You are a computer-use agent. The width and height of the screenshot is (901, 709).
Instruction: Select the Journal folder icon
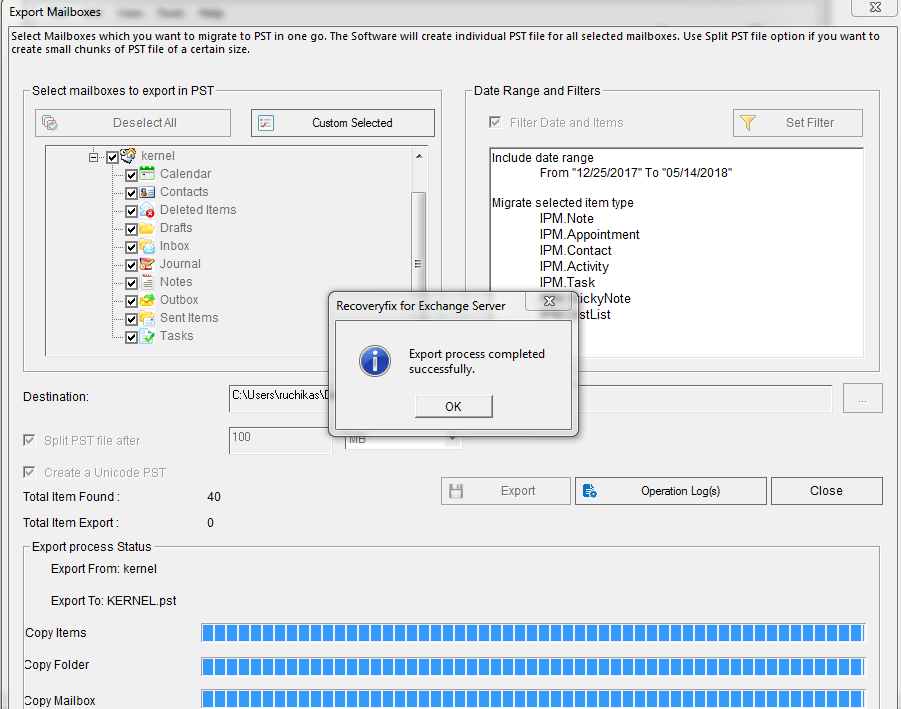[147, 264]
